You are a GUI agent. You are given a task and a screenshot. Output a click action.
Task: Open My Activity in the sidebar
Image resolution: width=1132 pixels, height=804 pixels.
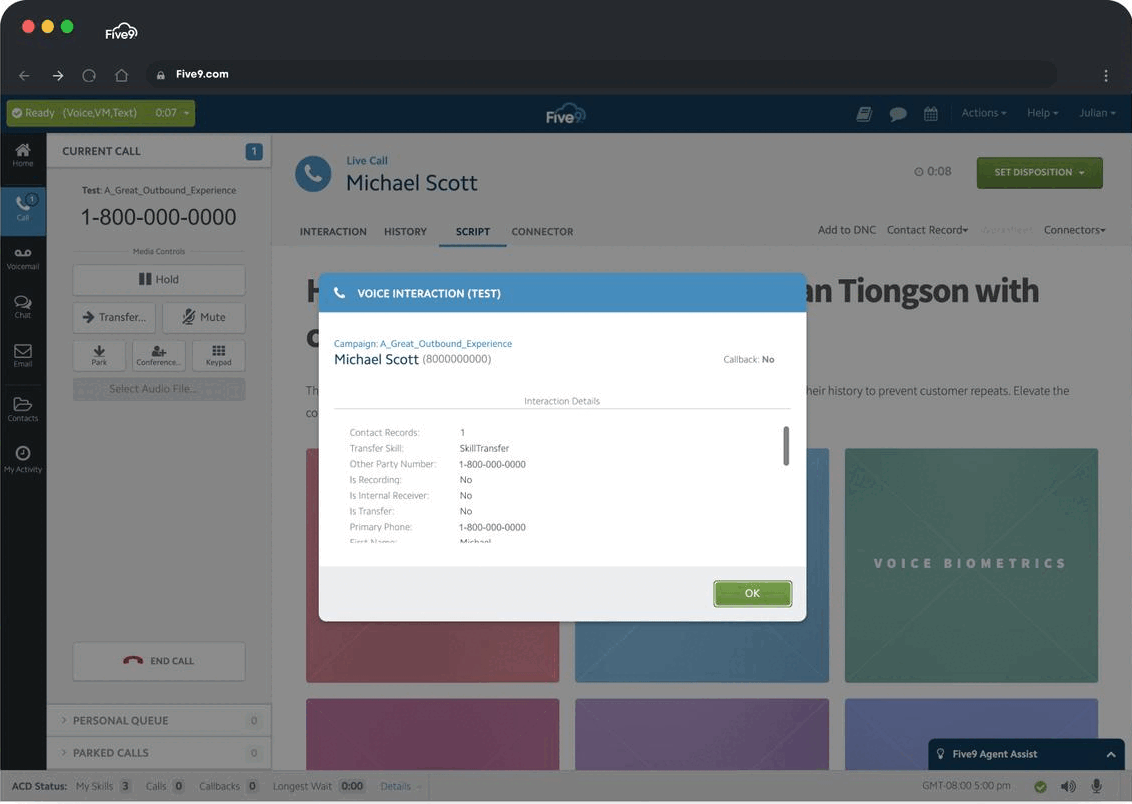[22, 459]
